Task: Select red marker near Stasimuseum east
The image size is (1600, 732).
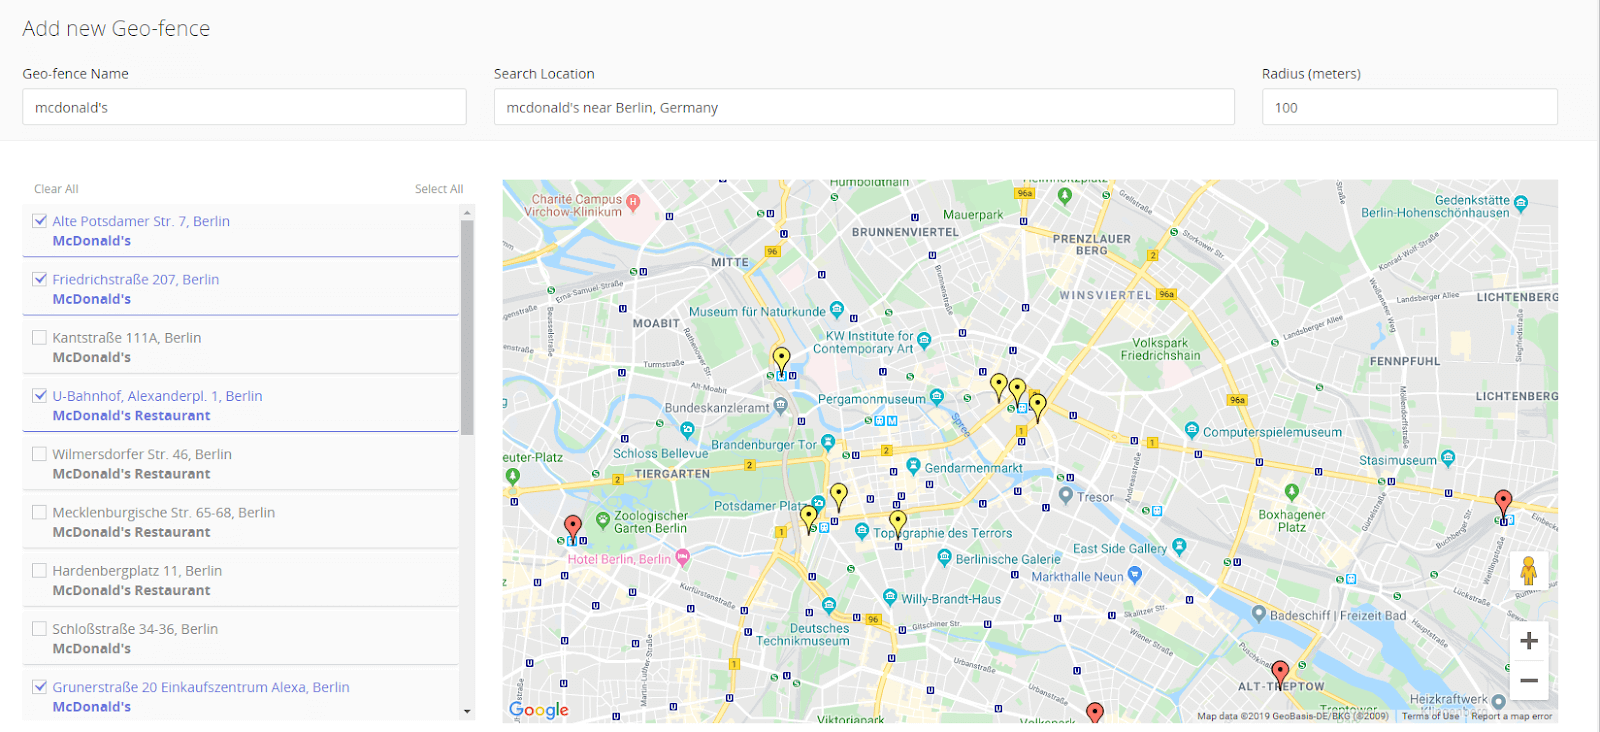Action: pos(1503,502)
